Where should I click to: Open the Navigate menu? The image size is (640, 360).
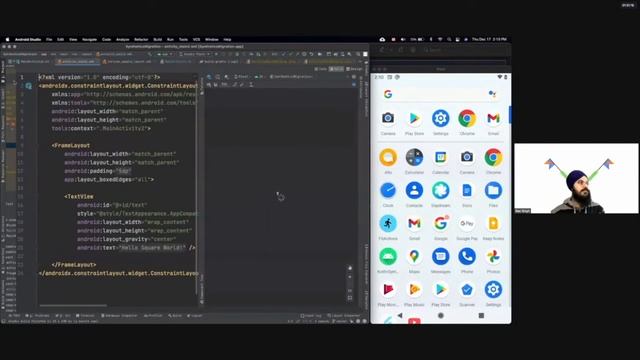tap(89, 40)
